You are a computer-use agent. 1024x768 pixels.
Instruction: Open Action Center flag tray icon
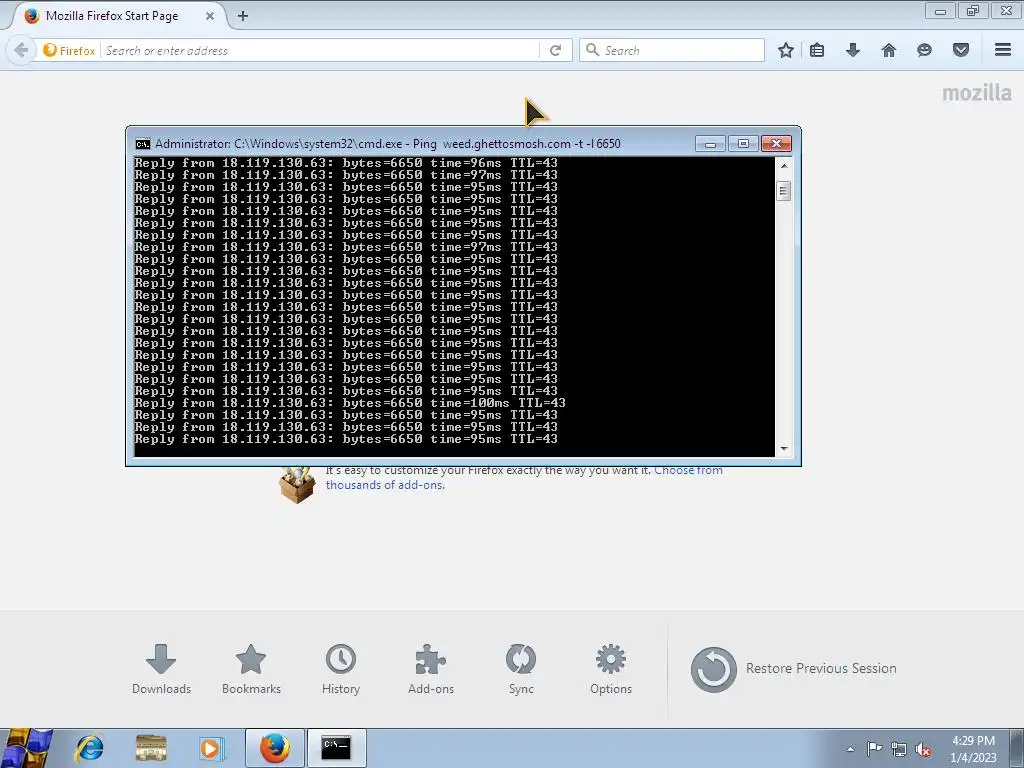874,748
